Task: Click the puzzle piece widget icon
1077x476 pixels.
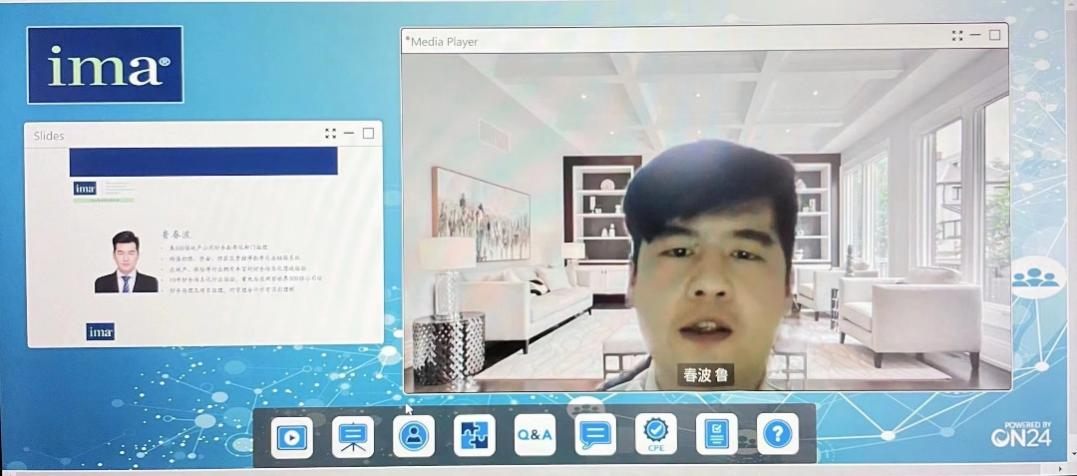Action: click(475, 435)
